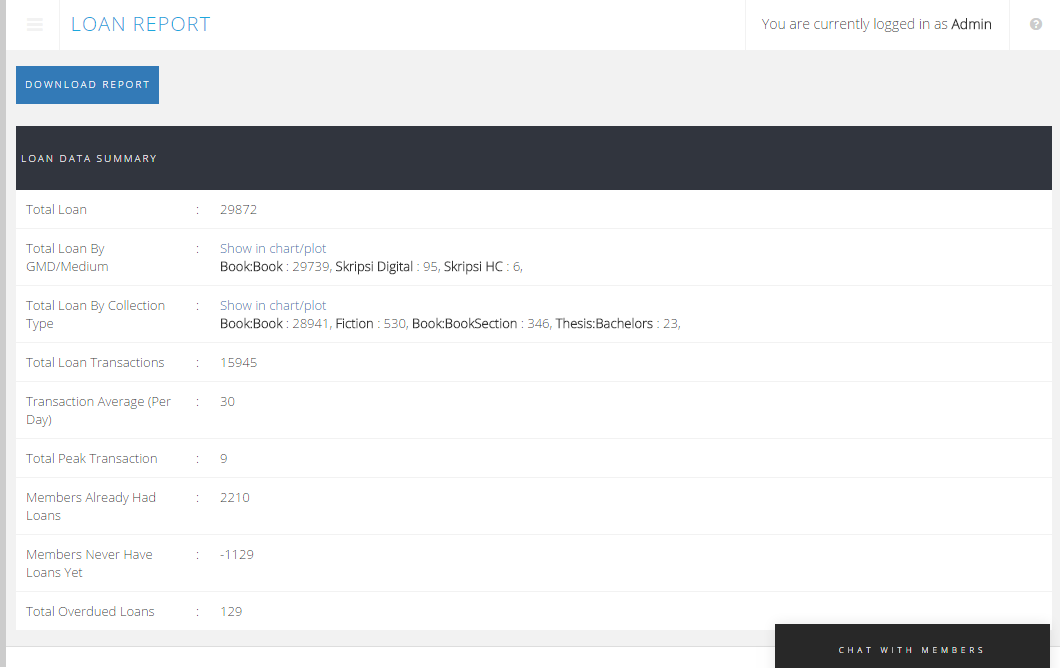Select the Loan Data Summary header
This screenshot has width=1060, height=668.
tap(89, 158)
